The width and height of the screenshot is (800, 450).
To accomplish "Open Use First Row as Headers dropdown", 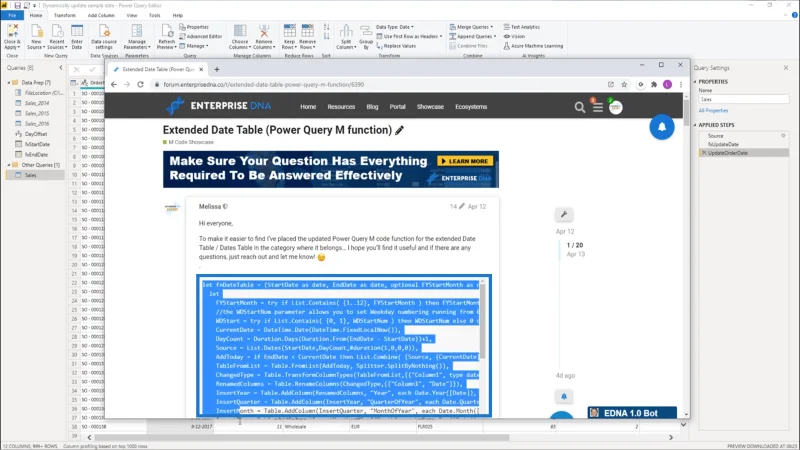I will click(x=409, y=36).
